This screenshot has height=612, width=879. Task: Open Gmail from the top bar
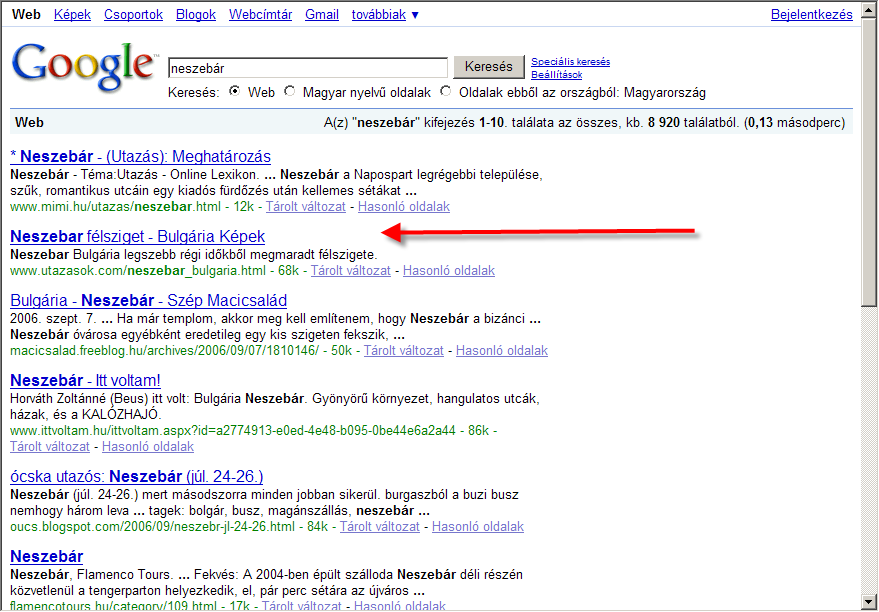click(322, 15)
